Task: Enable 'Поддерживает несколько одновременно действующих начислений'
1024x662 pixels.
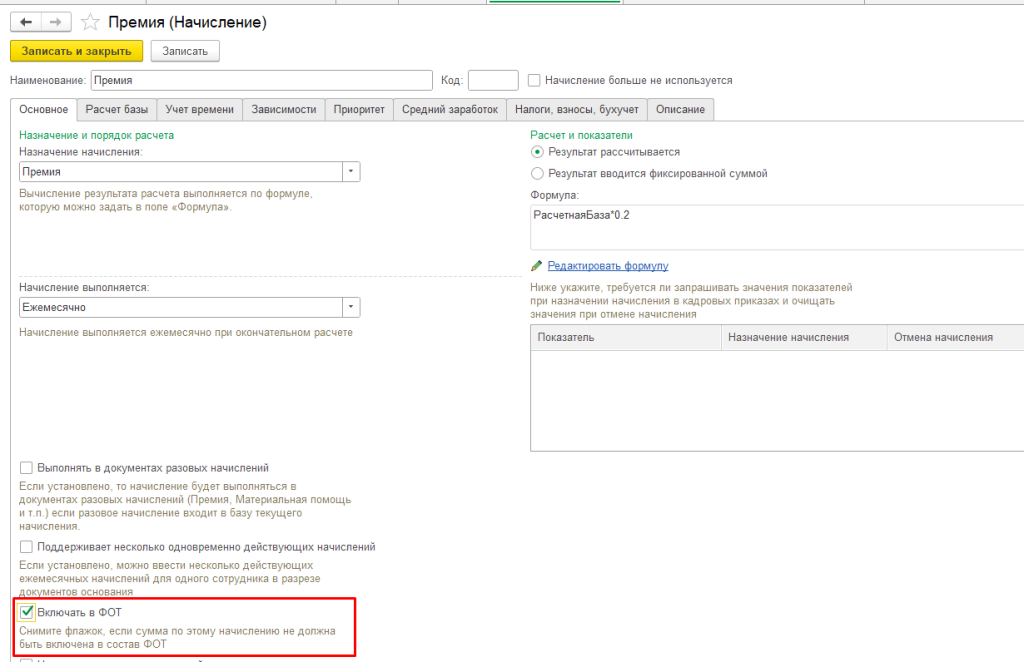Action: (27, 547)
